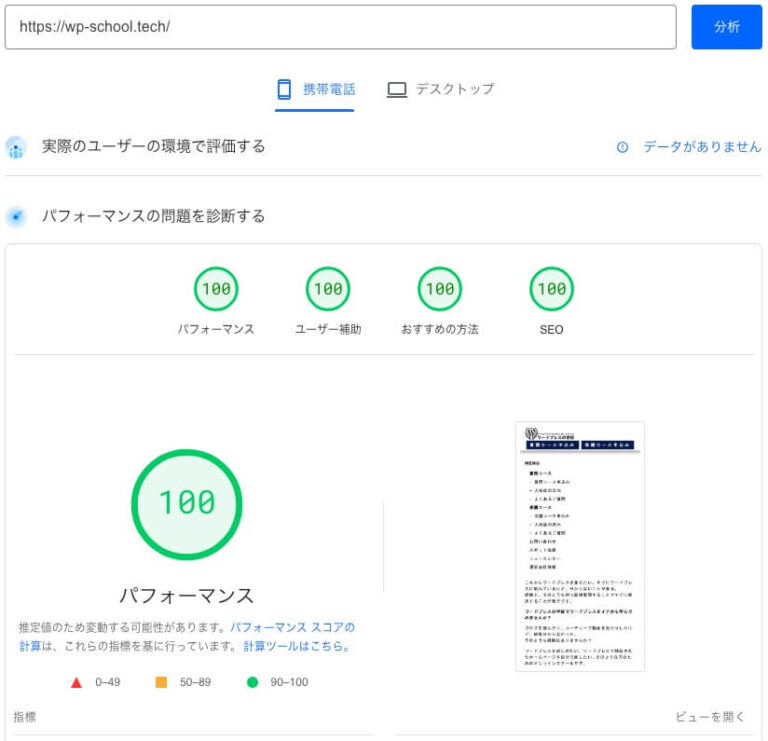Select the おすすめの方法 score gauge
This screenshot has width=768, height=741.
pos(440,289)
